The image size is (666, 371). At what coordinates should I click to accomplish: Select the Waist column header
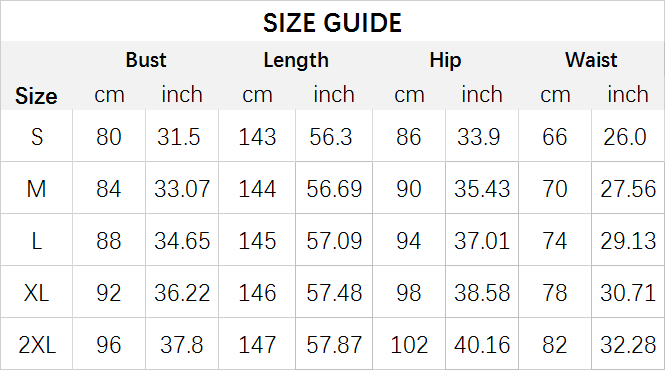click(591, 60)
